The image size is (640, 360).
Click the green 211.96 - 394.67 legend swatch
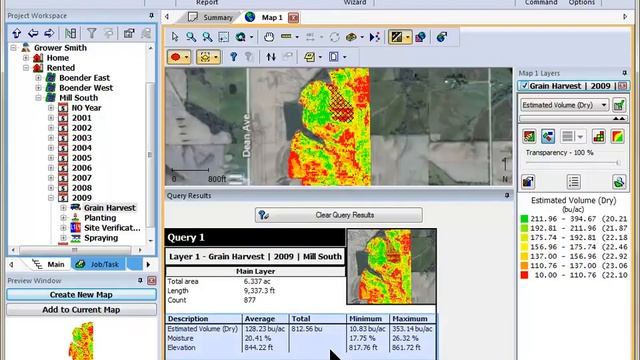pos(524,219)
